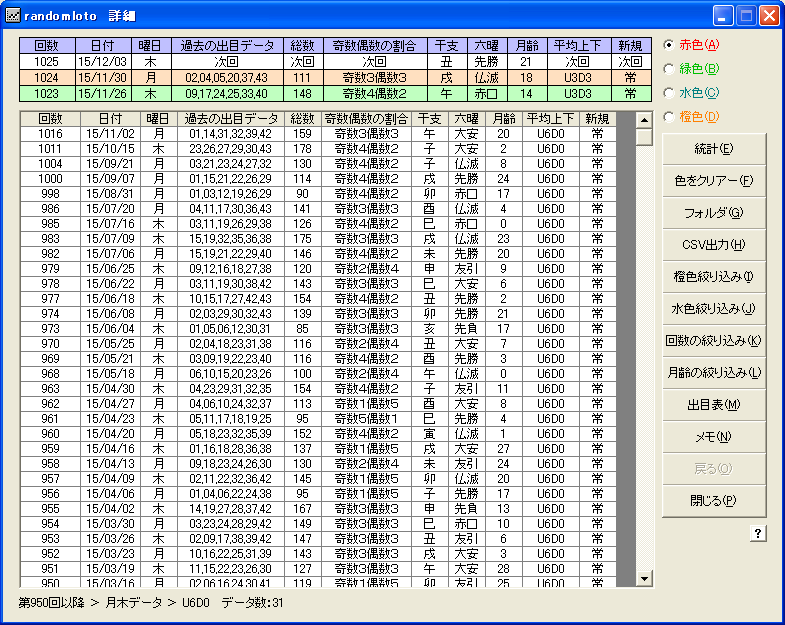Click date 15/07/20 in the list
The width and height of the screenshot is (785, 625).
[x=110, y=209]
